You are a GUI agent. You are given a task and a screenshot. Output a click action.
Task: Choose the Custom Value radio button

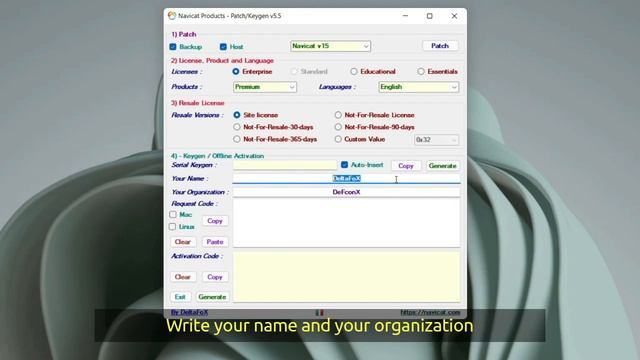tap(338, 139)
